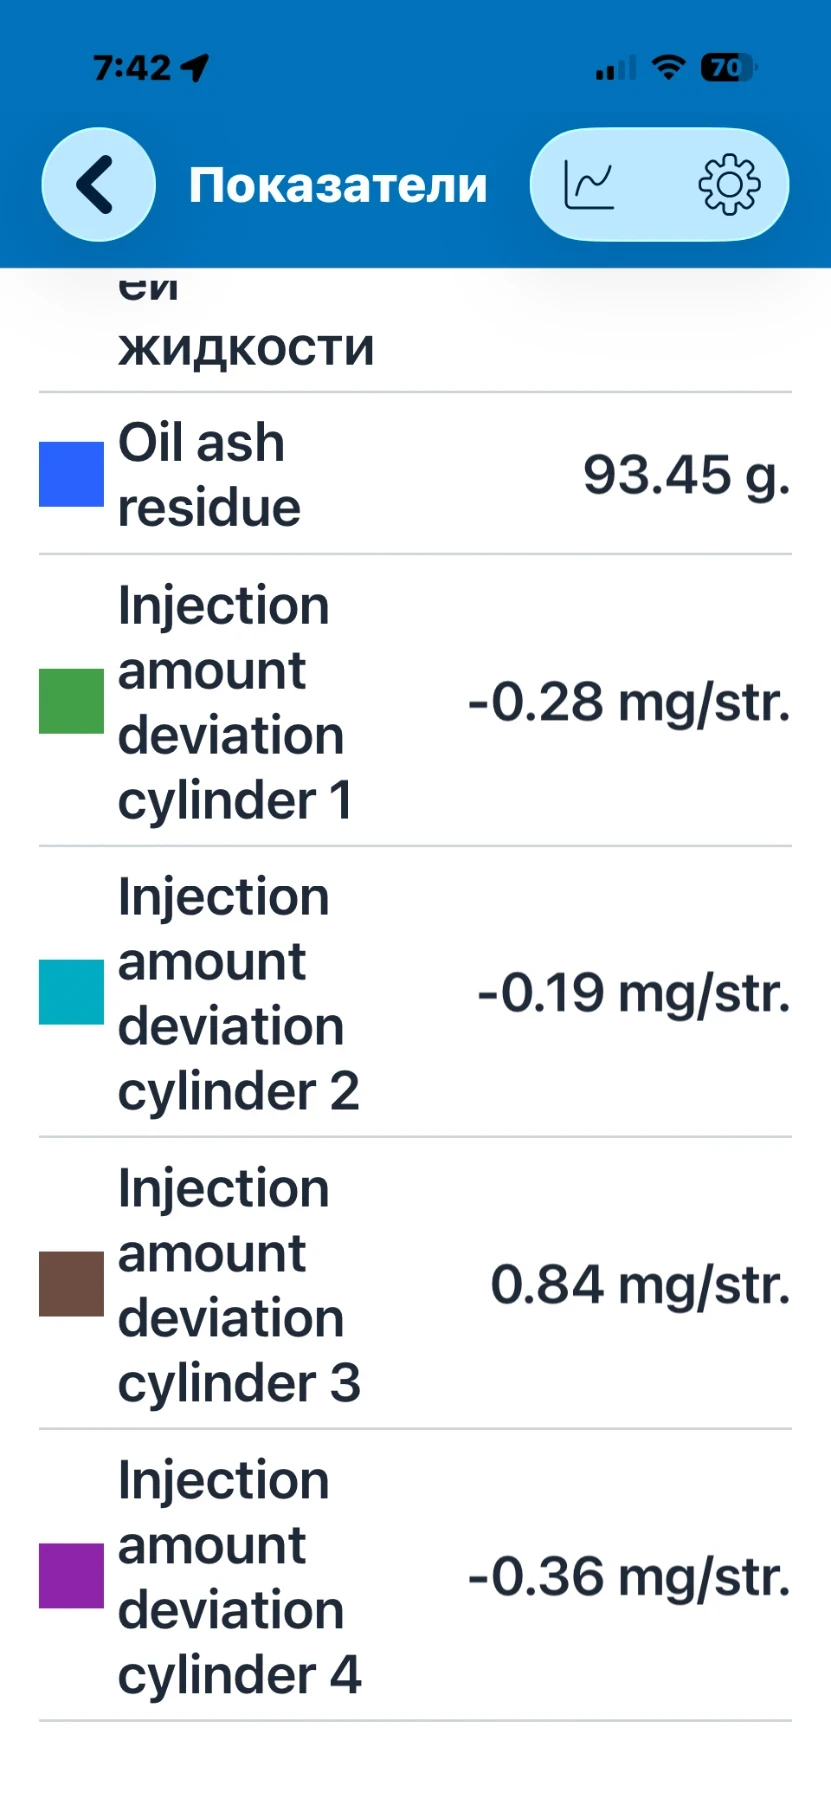Tap the Wi-Fi status icon
Screen dimensions: 831x1800
(667, 67)
